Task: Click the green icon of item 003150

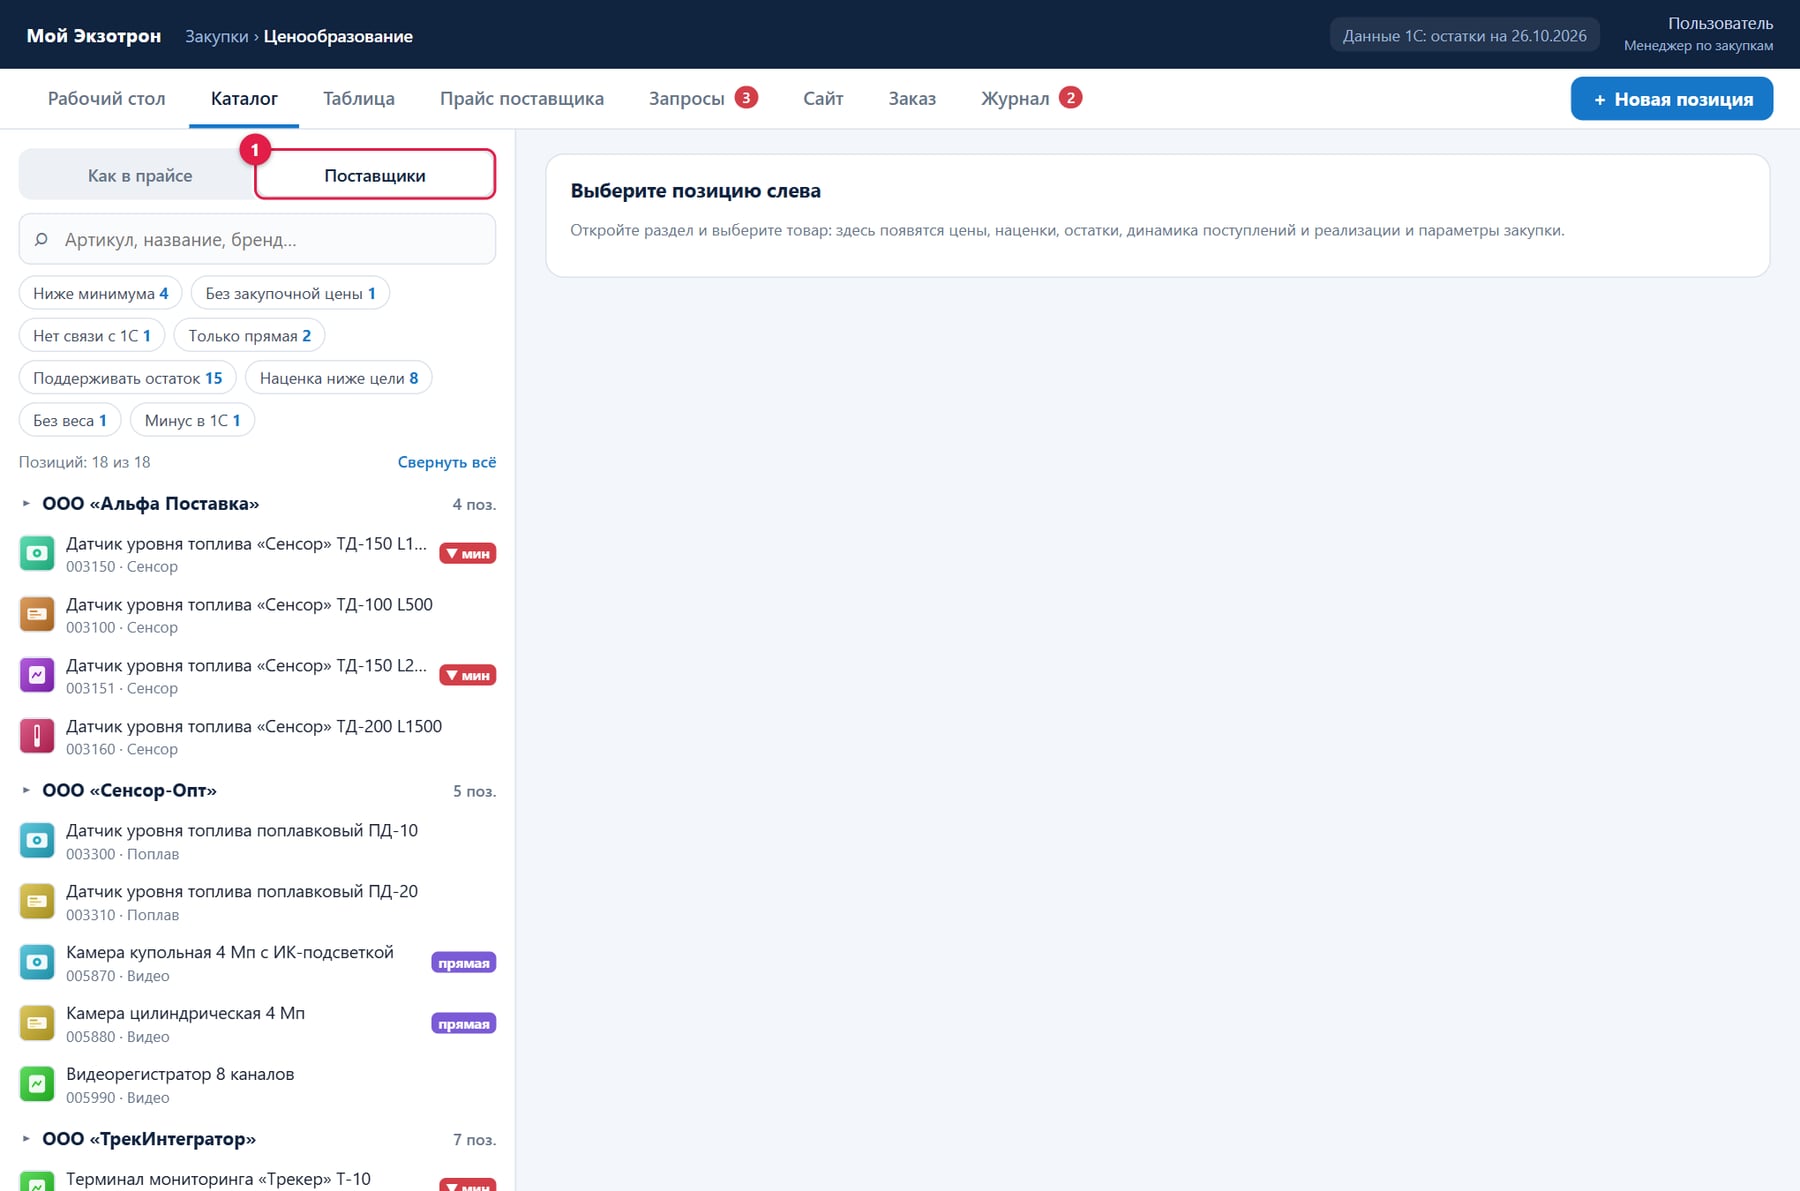Action: [x=37, y=554]
